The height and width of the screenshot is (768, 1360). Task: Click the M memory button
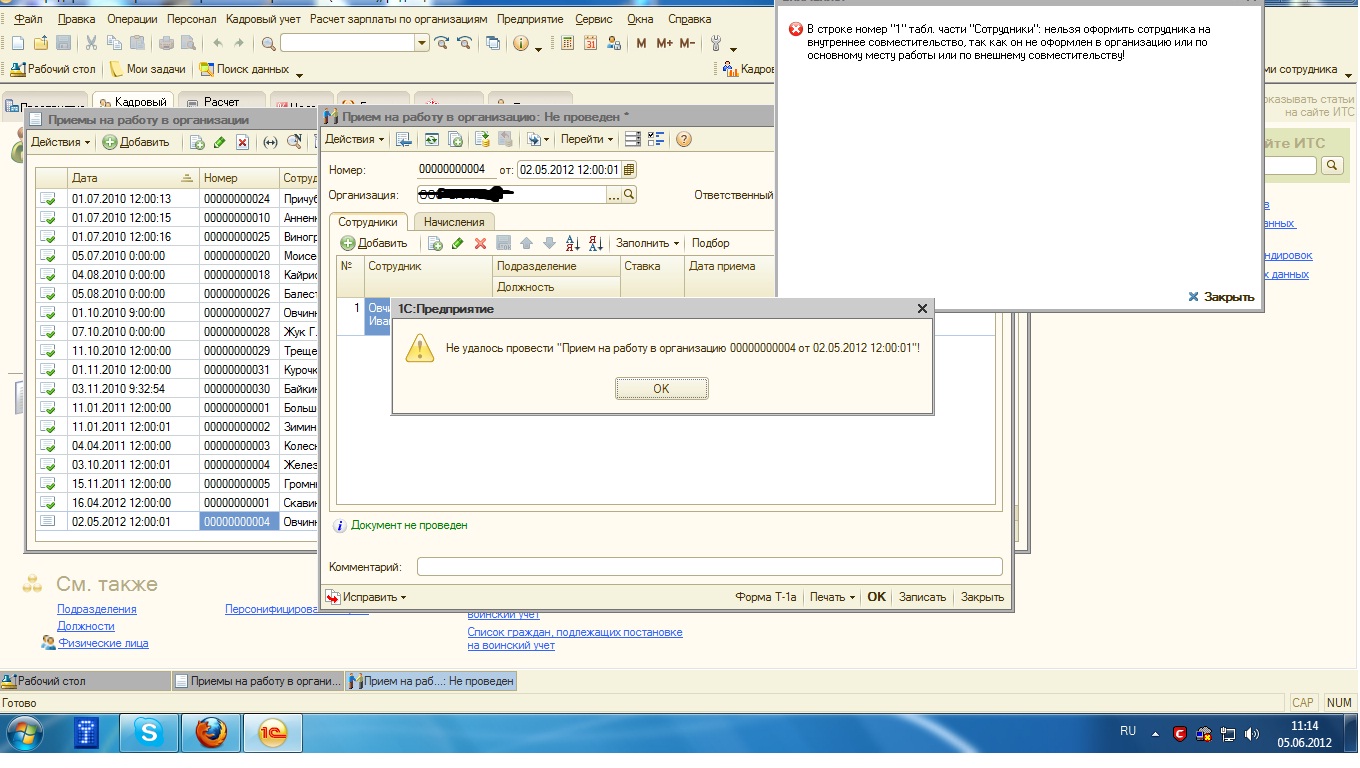tap(641, 43)
